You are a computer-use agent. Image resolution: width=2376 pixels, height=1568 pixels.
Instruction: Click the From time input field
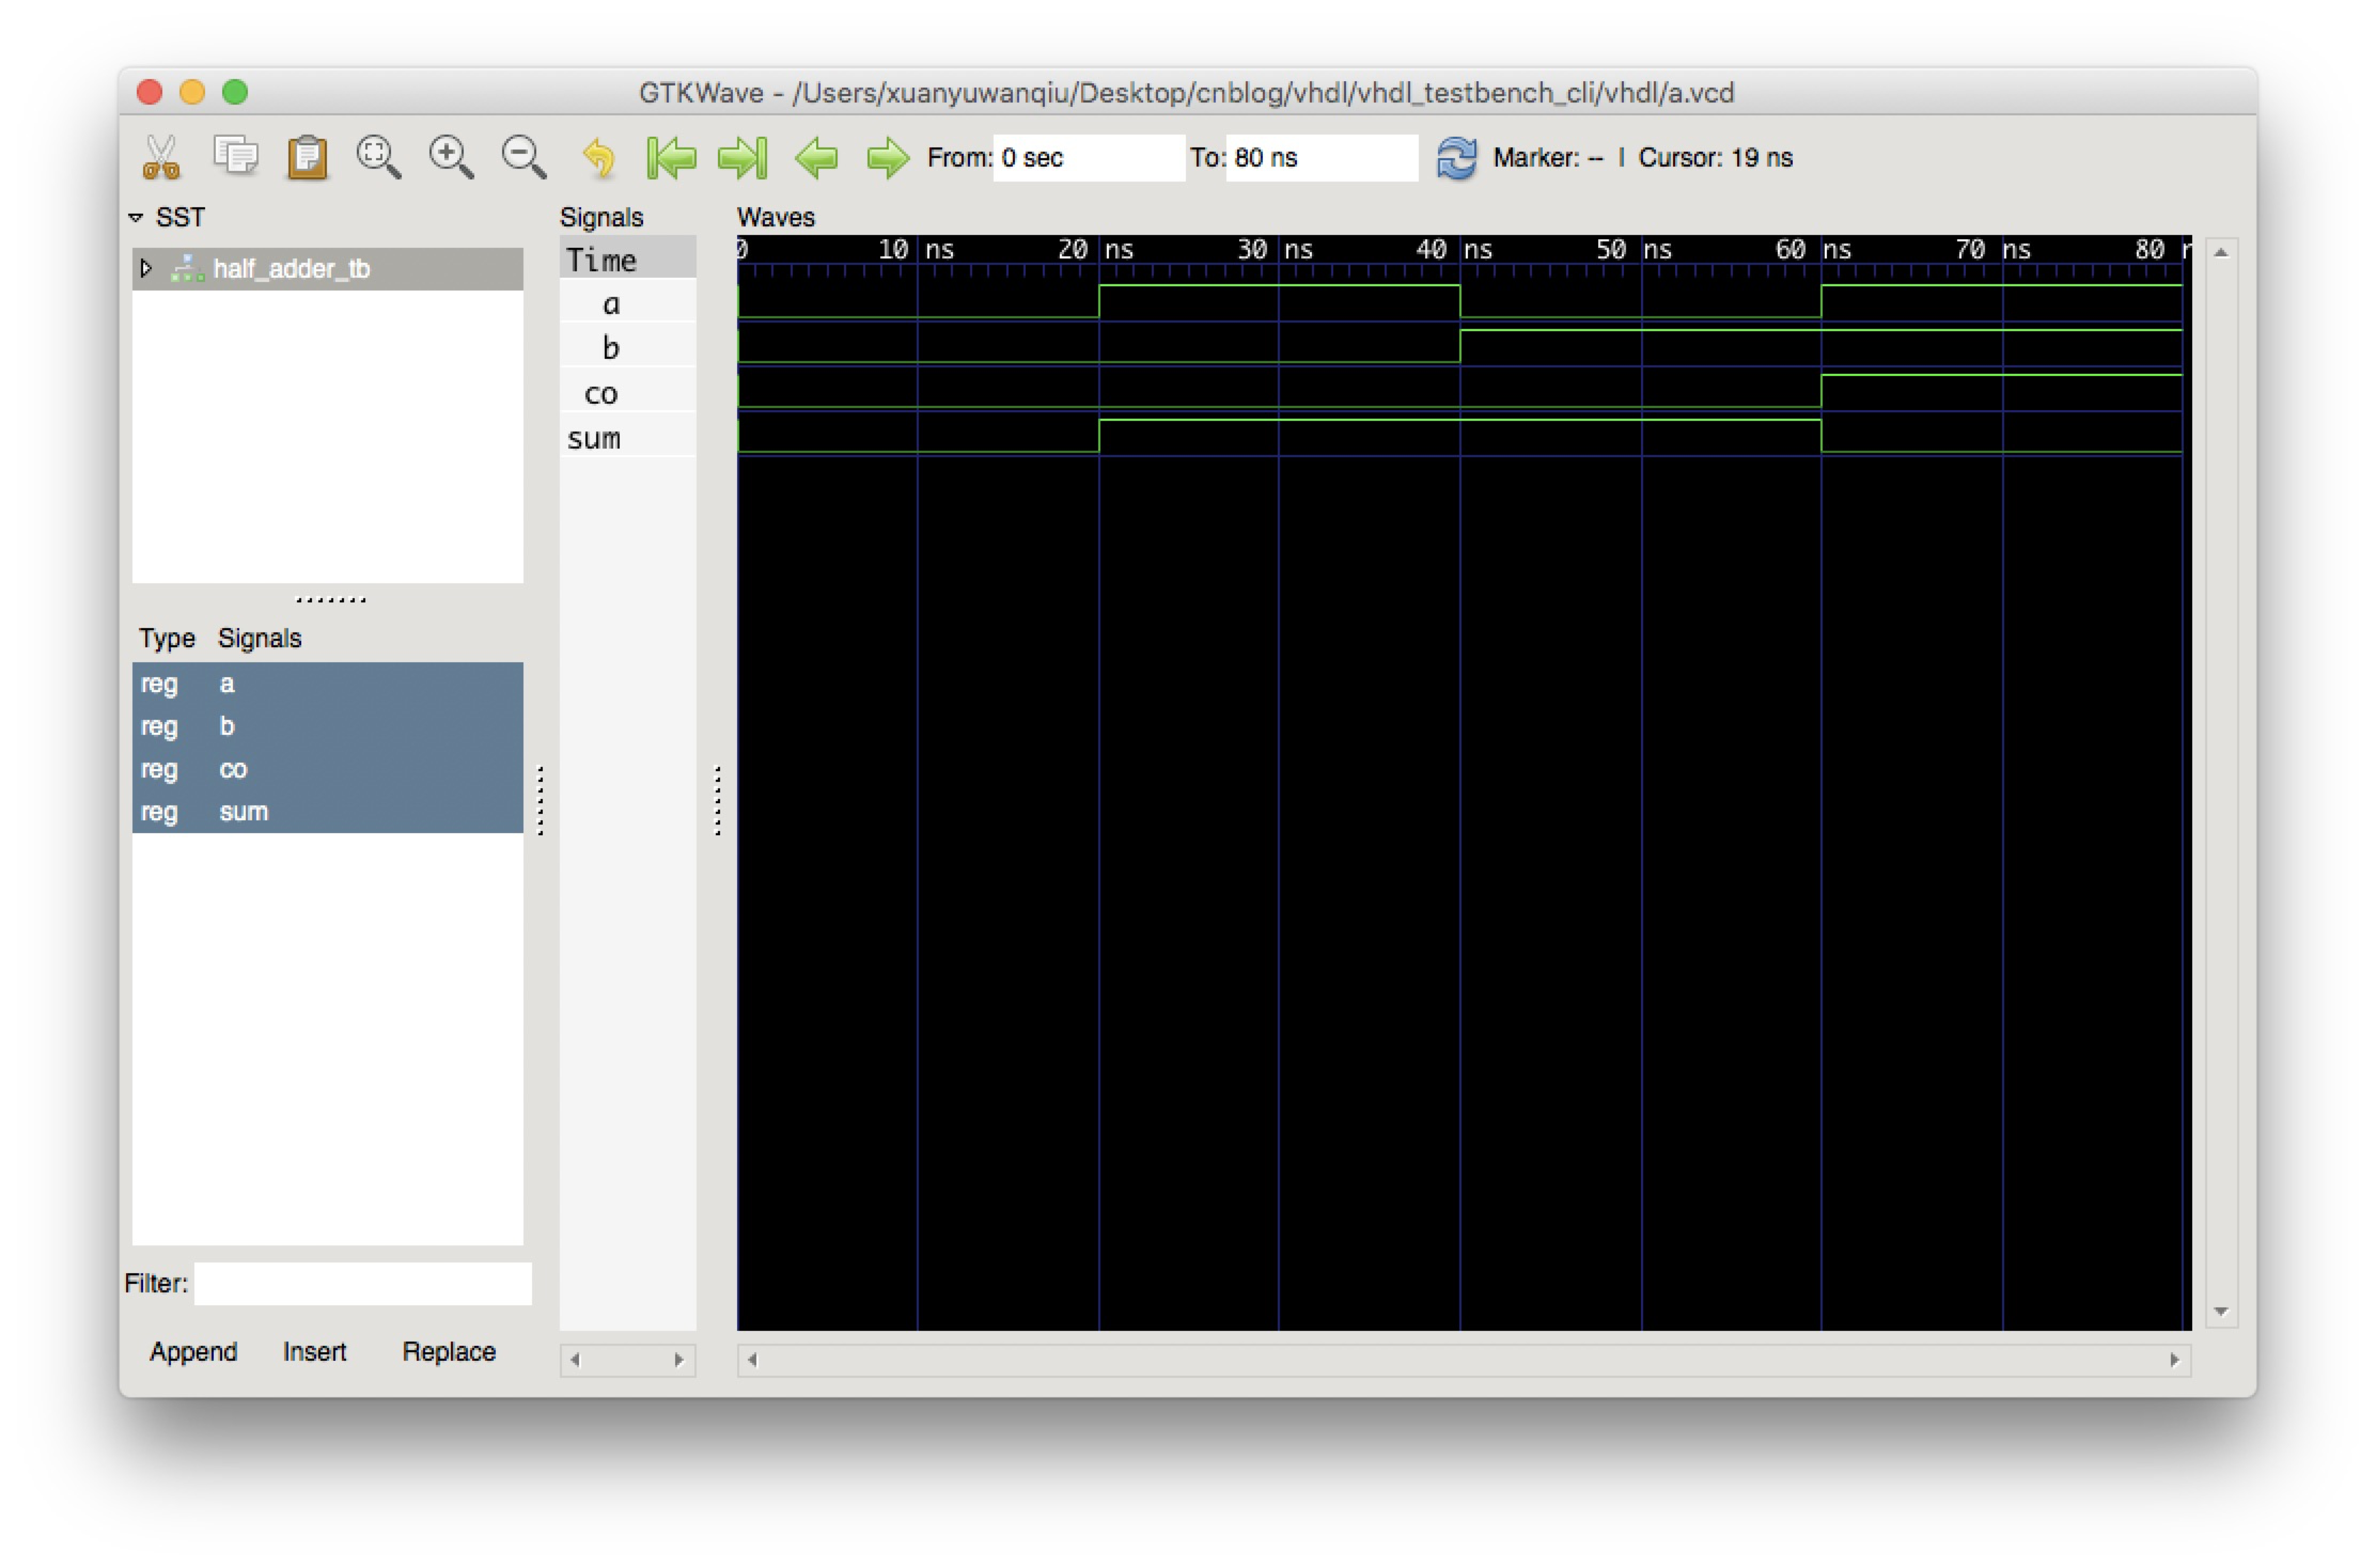click(1089, 157)
